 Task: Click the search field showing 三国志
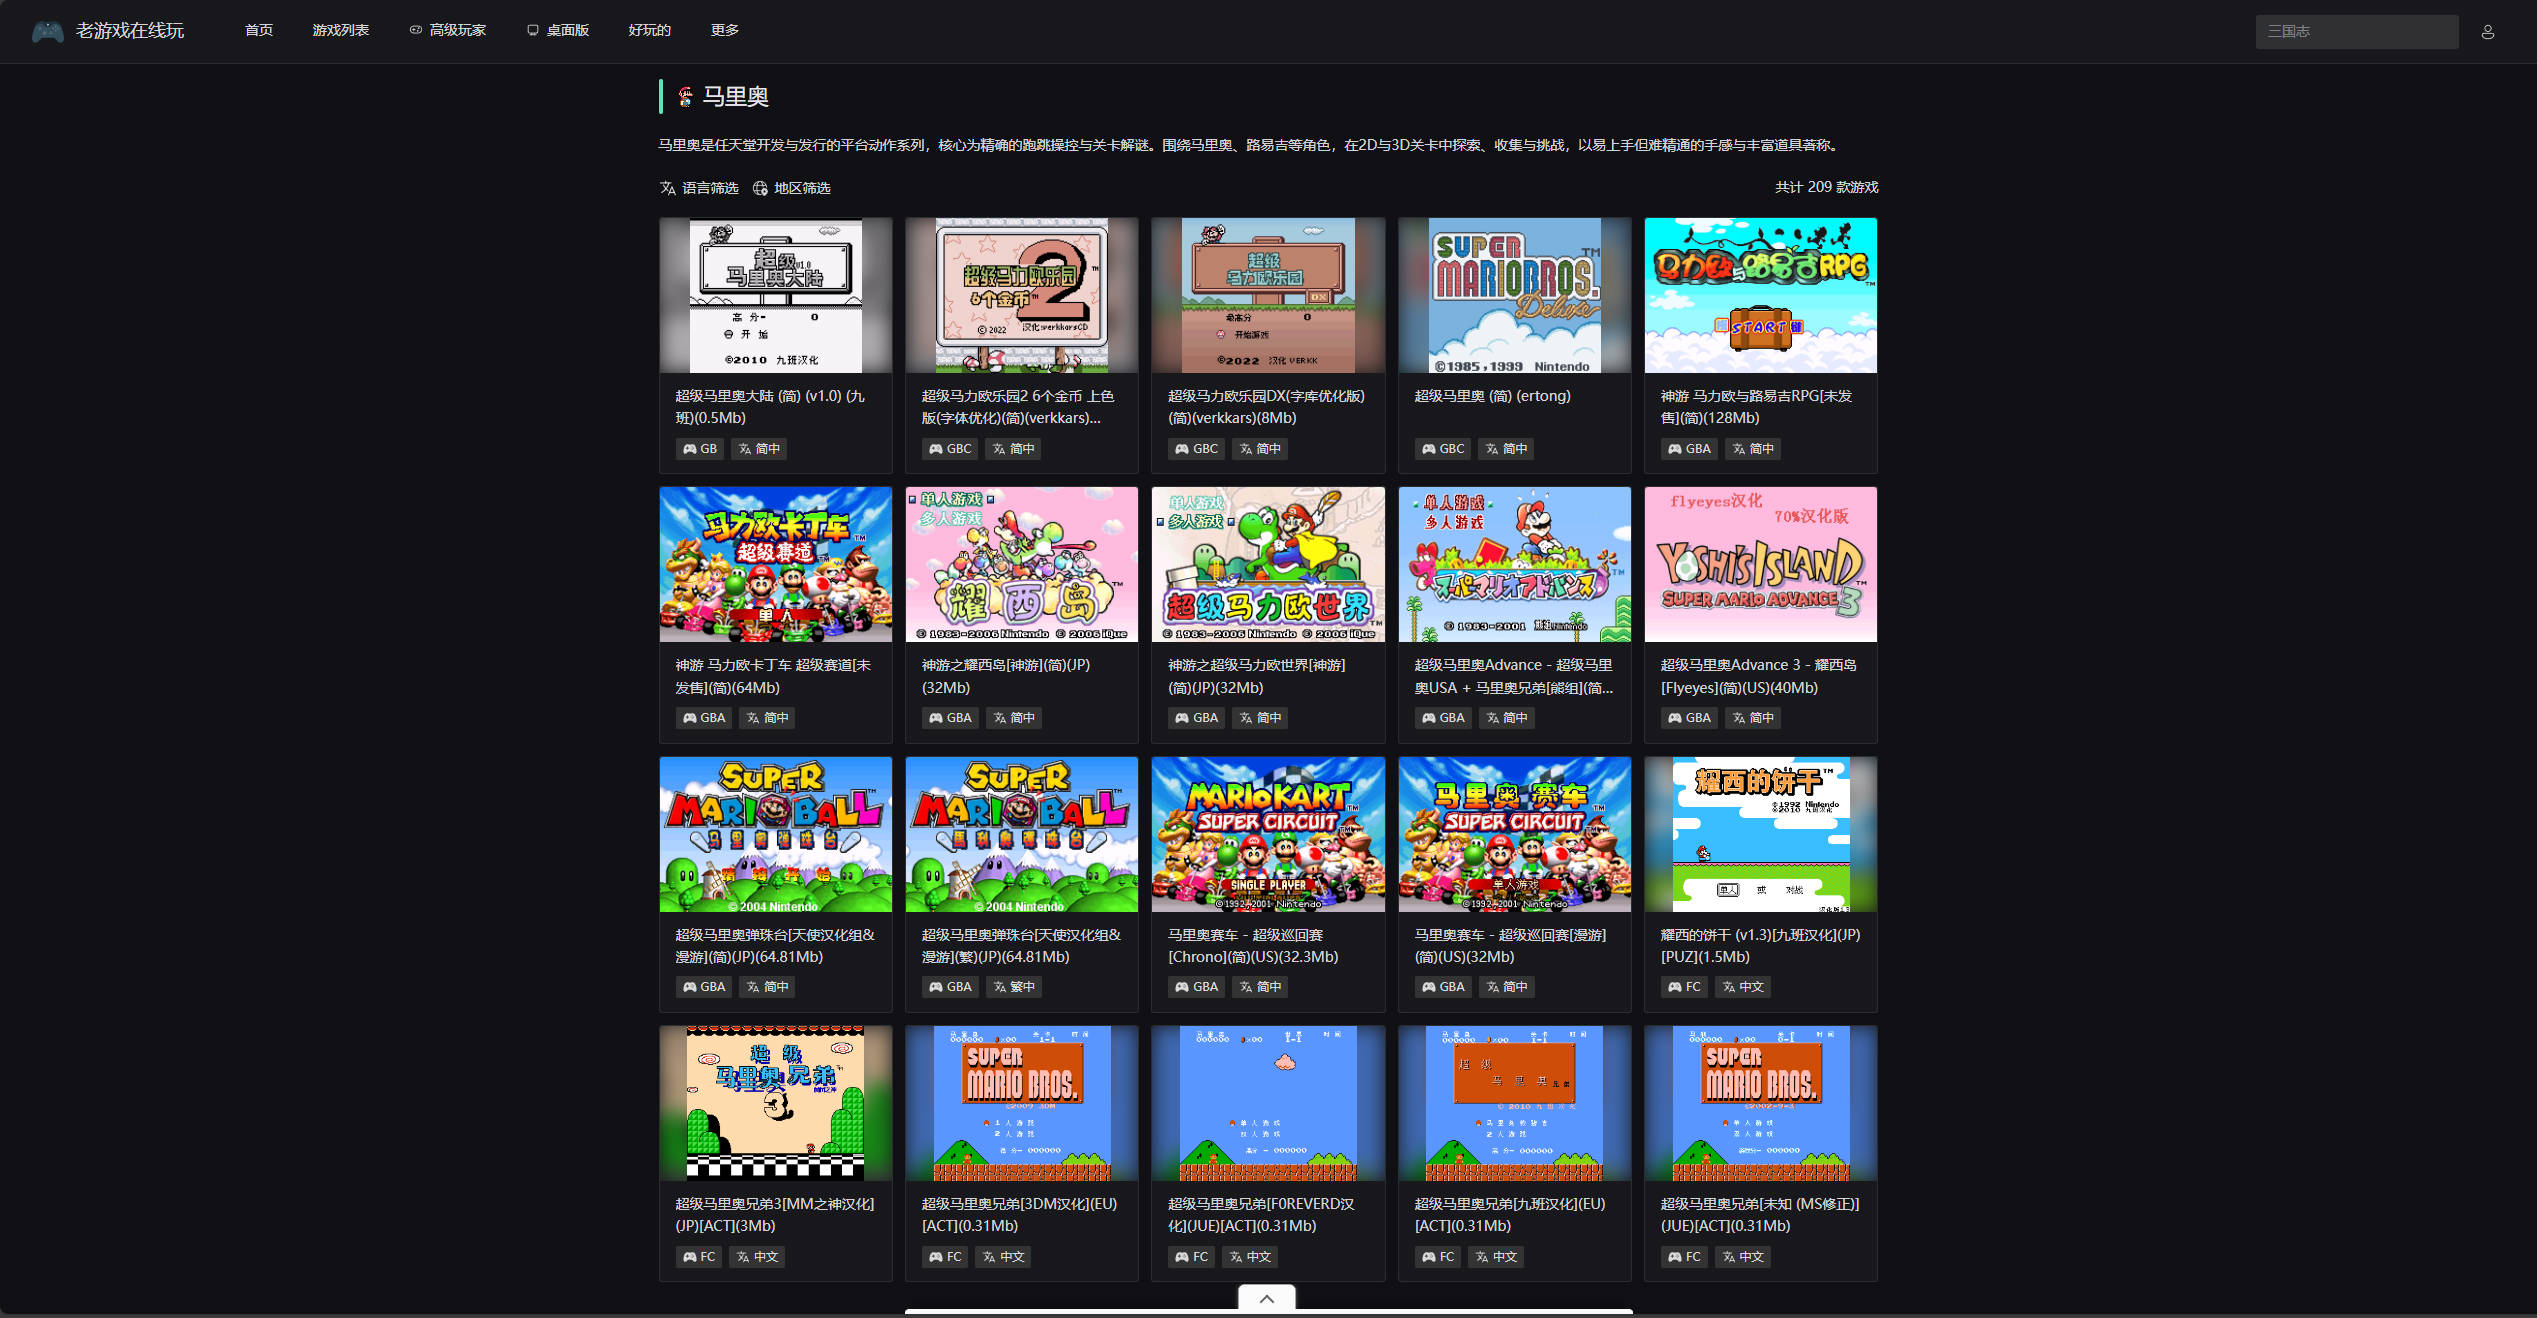(2355, 31)
